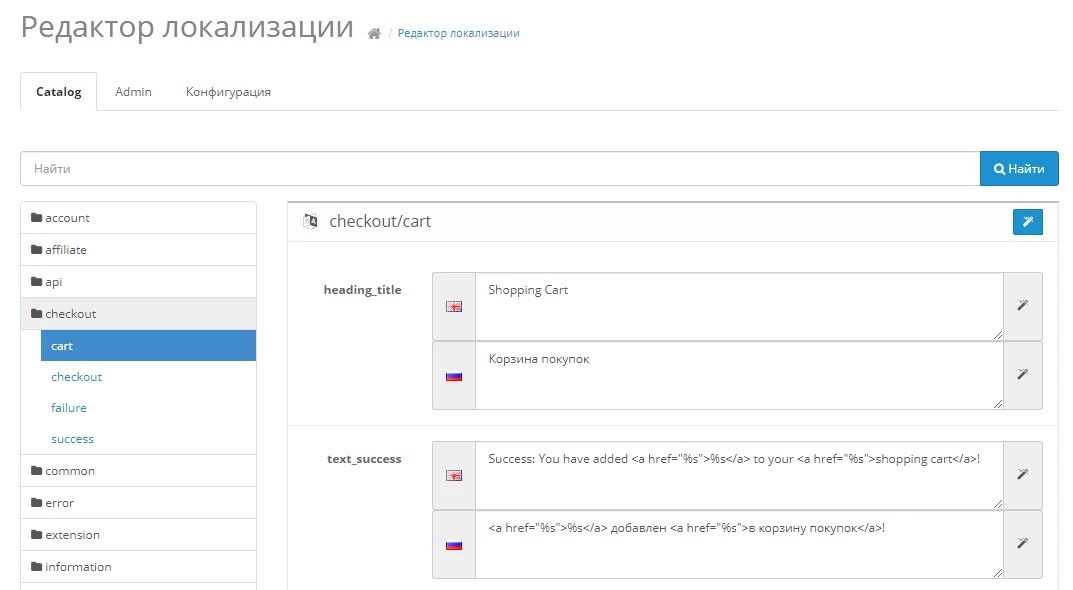Select the cart item in tree
The image size is (1073, 590).
[x=148, y=346]
